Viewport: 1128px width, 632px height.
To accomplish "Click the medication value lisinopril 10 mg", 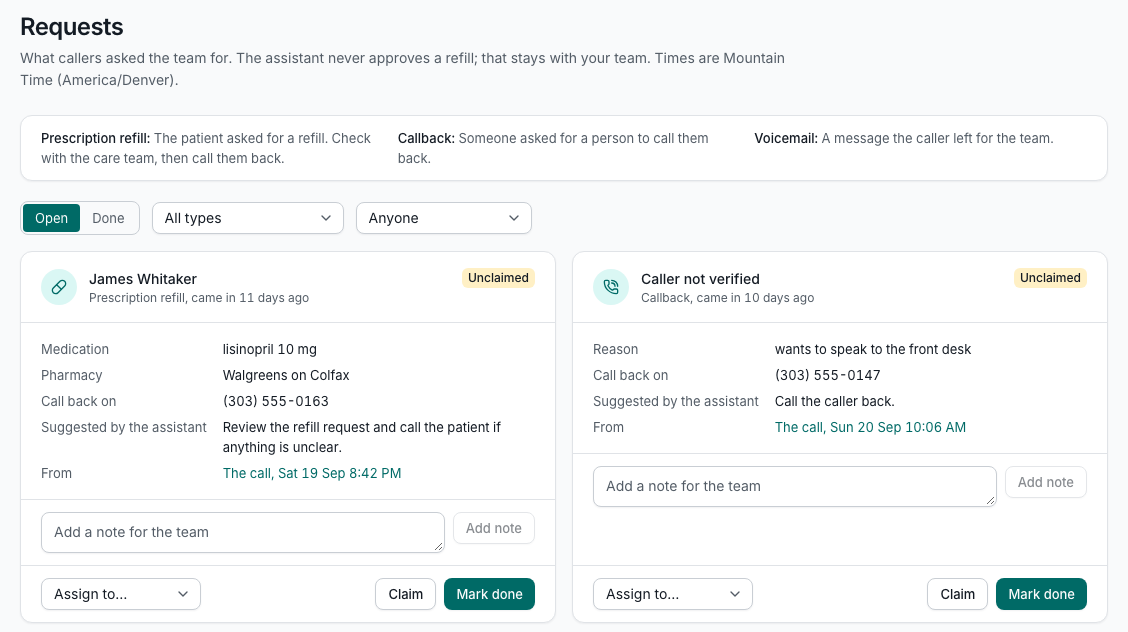I will [270, 349].
